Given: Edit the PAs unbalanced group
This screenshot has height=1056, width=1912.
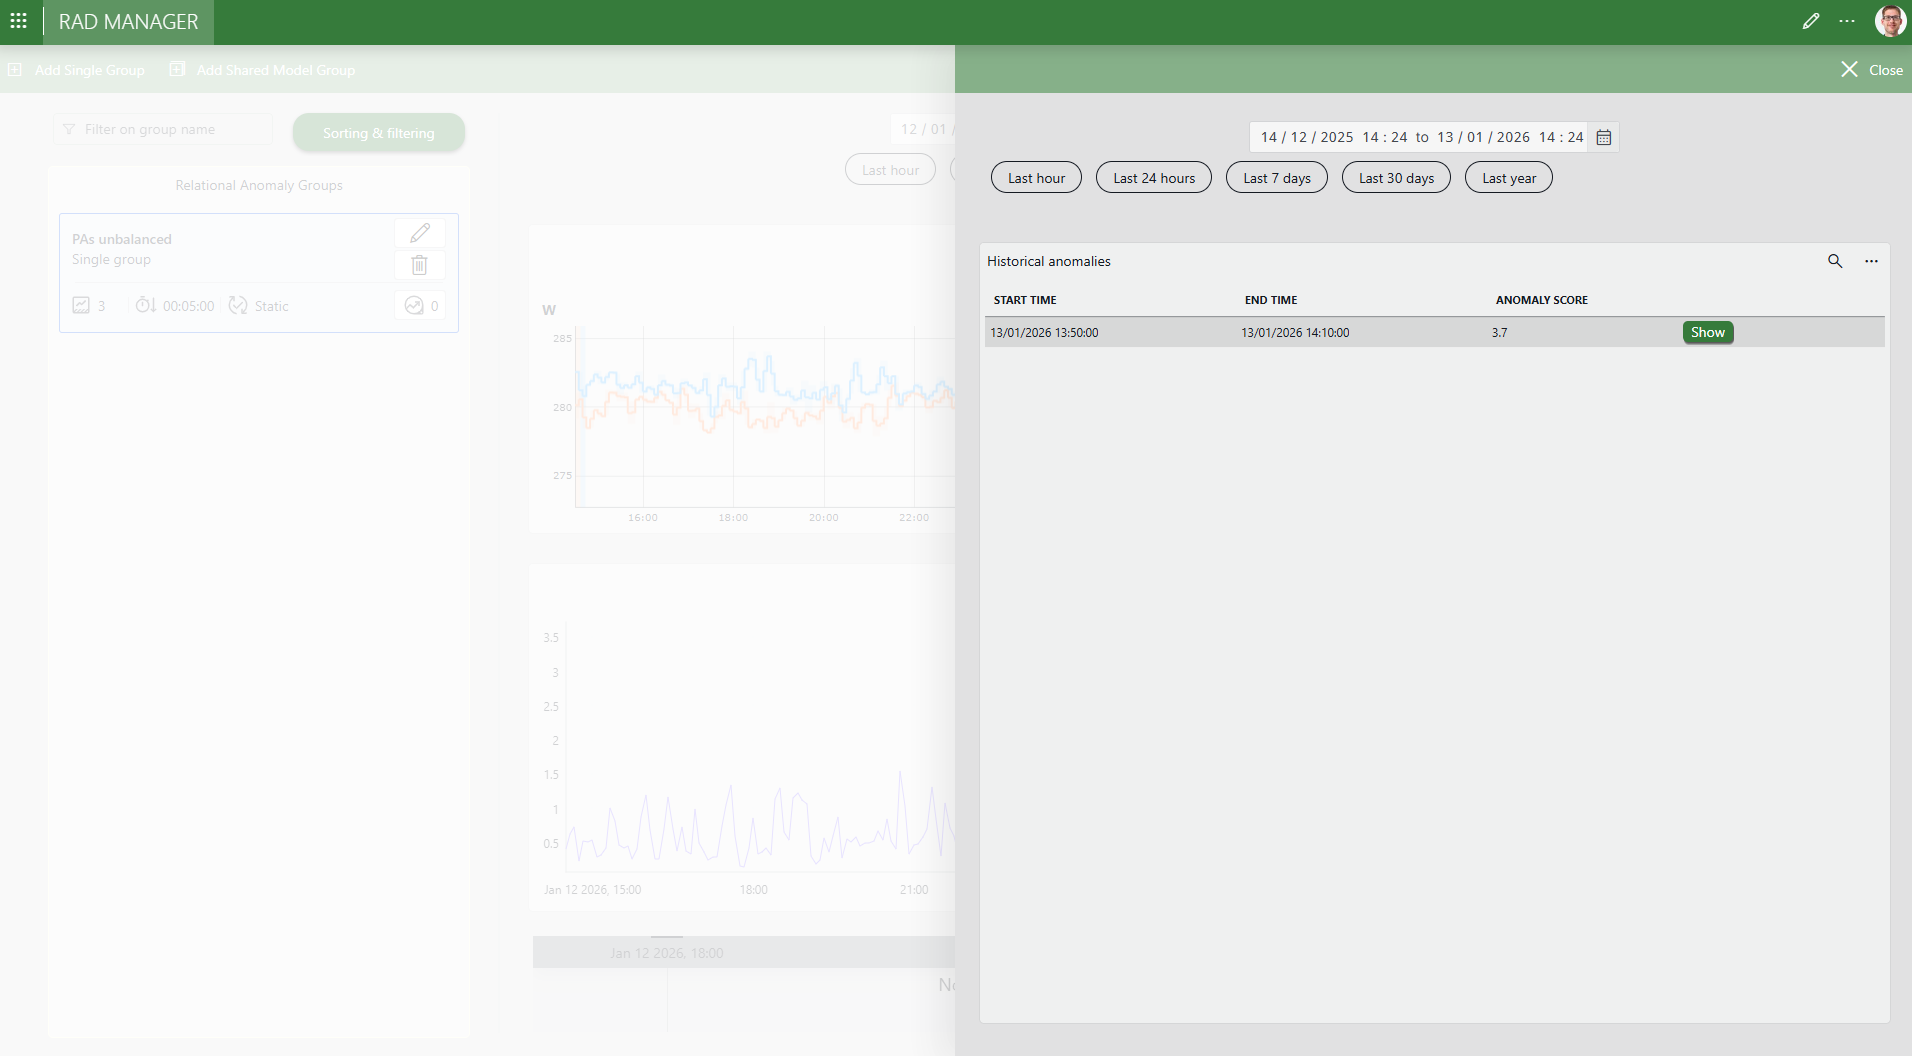Looking at the screenshot, I should 420,233.
